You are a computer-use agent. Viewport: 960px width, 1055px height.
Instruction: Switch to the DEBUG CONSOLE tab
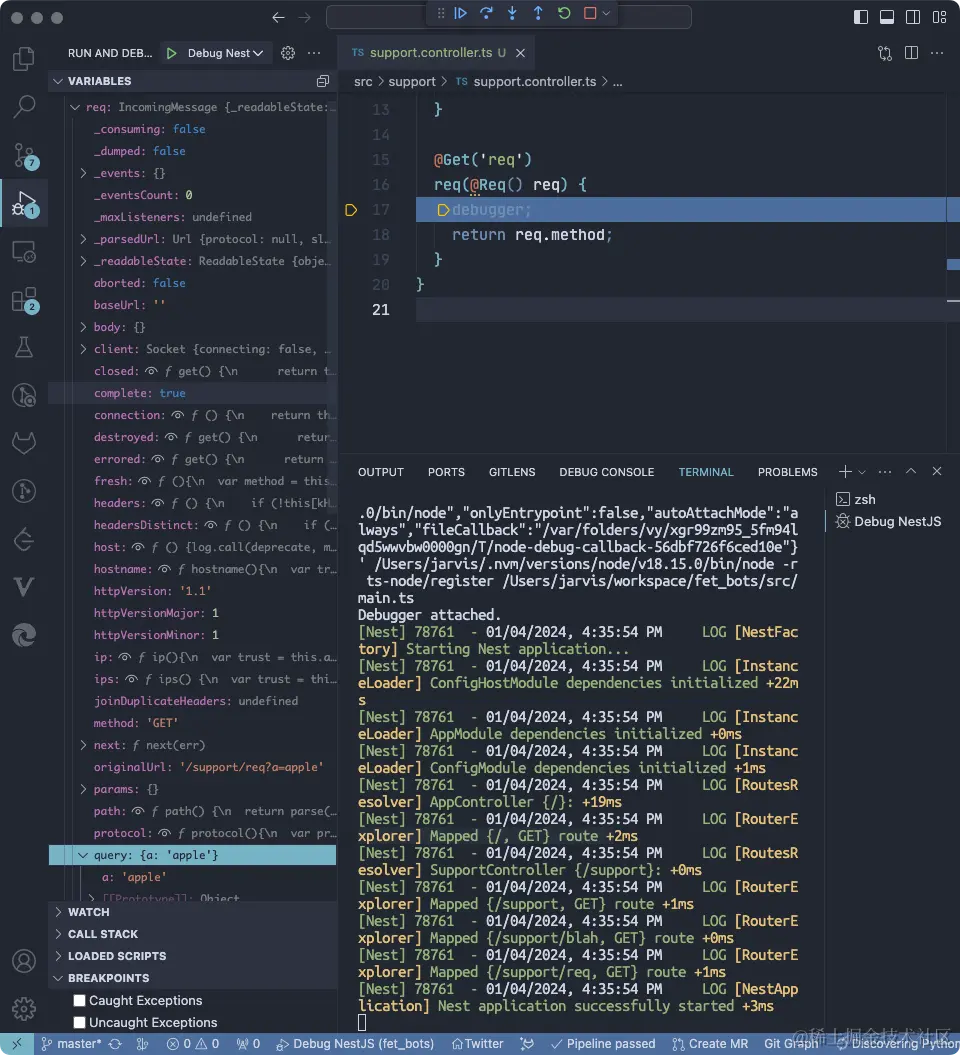[606, 472]
